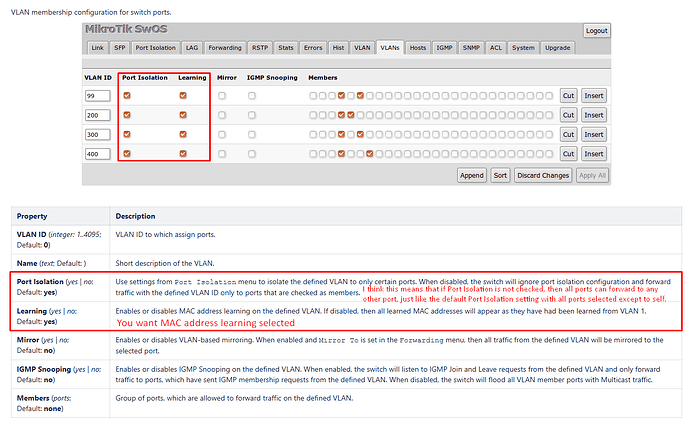Viewport: 690px width, 421px height.
Task: Click the MikroTik SwOS title
Action: (x=126, y=29)
